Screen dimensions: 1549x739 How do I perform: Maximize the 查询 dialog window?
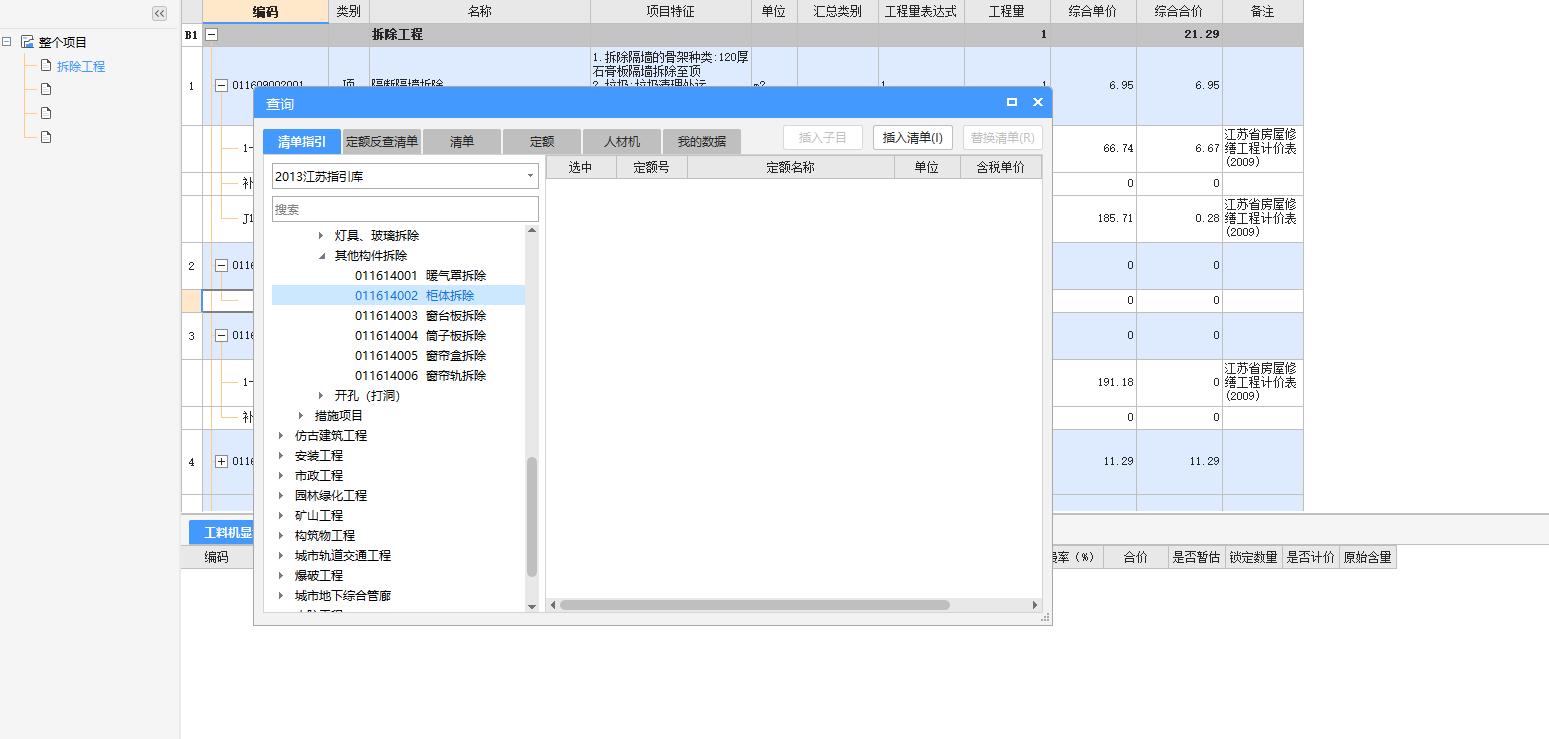[1012, 102]
